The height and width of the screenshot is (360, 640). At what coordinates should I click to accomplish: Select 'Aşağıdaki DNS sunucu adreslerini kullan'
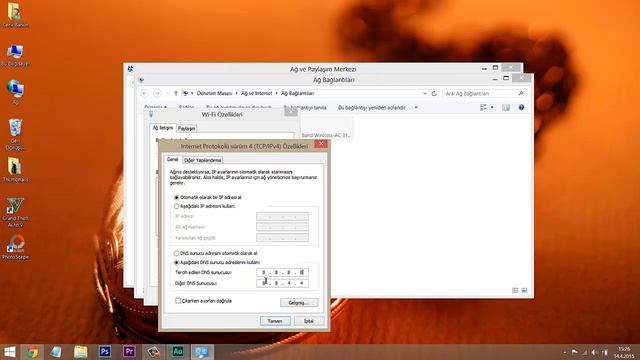217,262
